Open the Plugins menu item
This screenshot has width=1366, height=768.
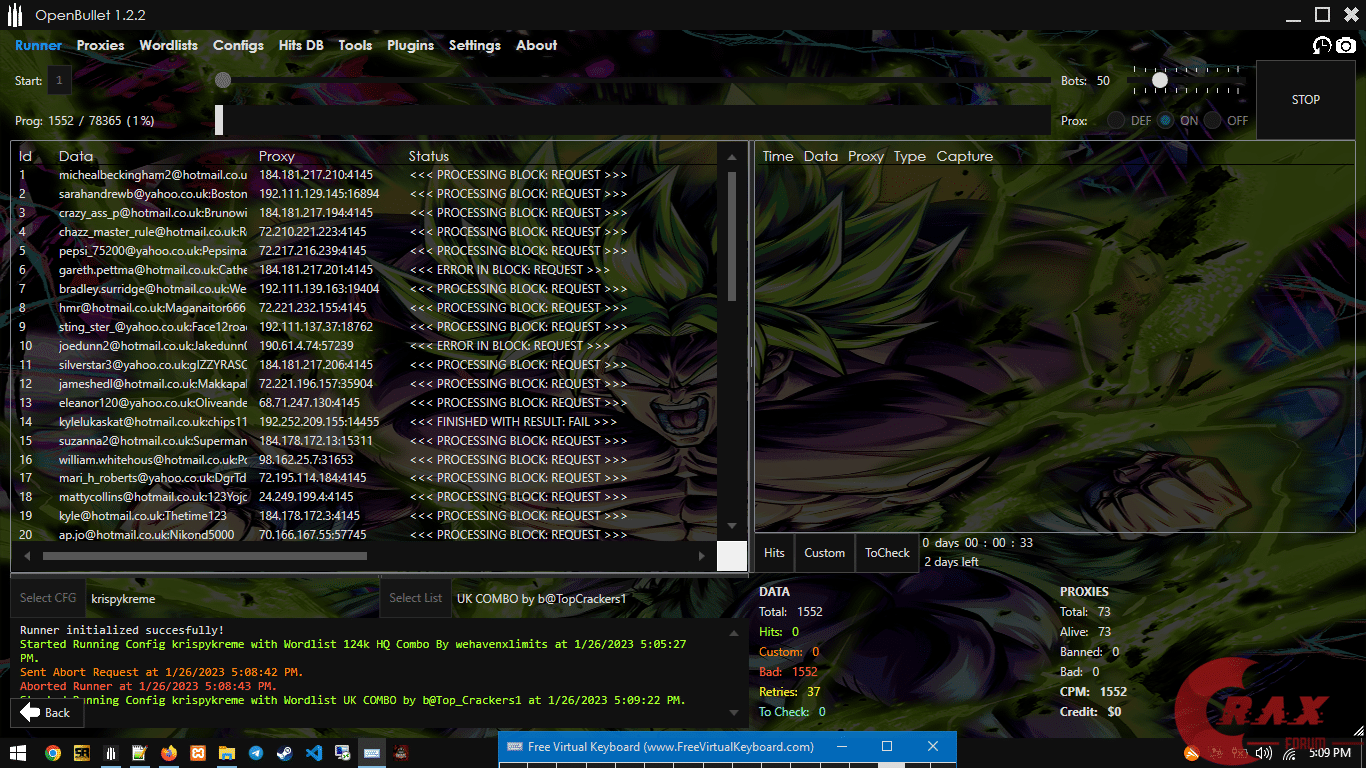click(410, 45)
